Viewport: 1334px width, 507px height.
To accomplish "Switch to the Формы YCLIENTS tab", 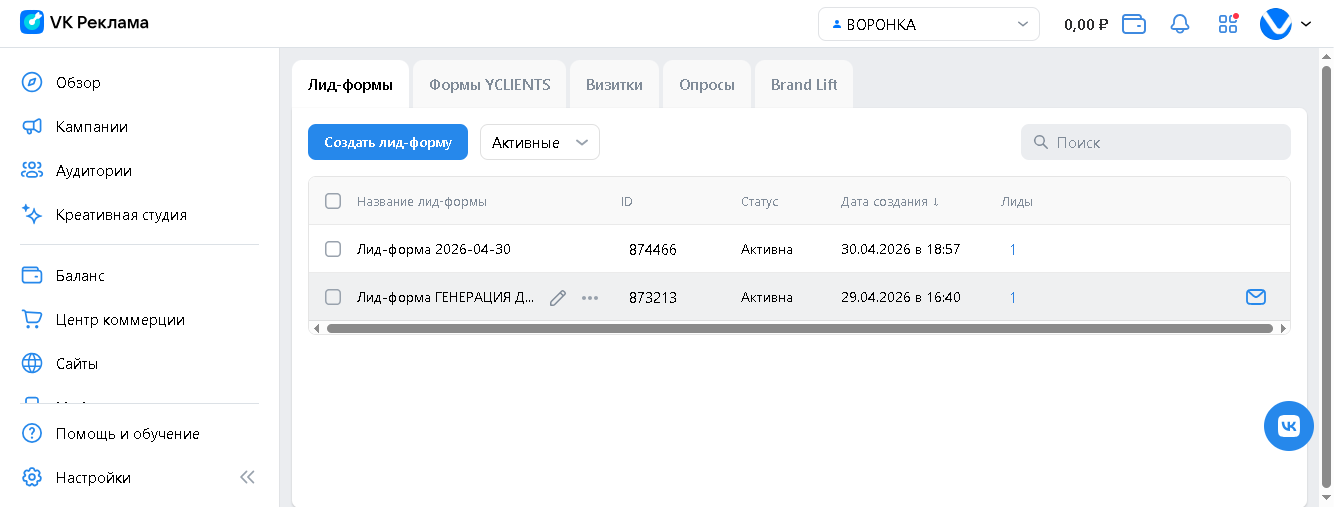I will 490,84.
